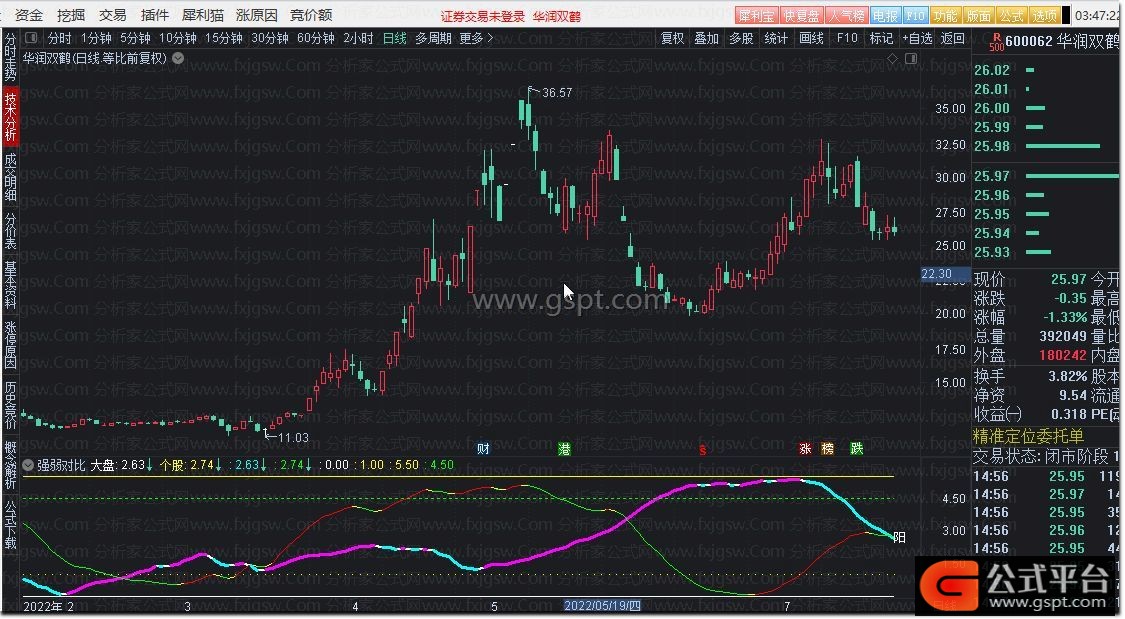Open the 基本资料 sidebar tab

(10, 284)
